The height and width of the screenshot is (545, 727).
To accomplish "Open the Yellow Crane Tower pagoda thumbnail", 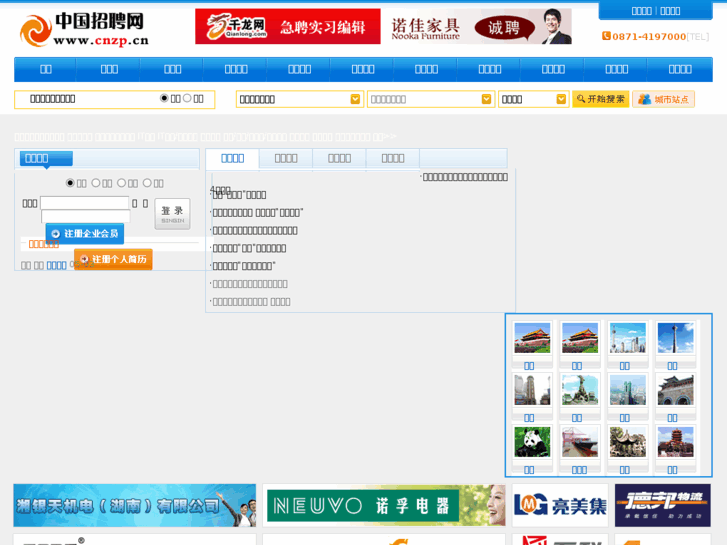I will [x=676, y=442].
